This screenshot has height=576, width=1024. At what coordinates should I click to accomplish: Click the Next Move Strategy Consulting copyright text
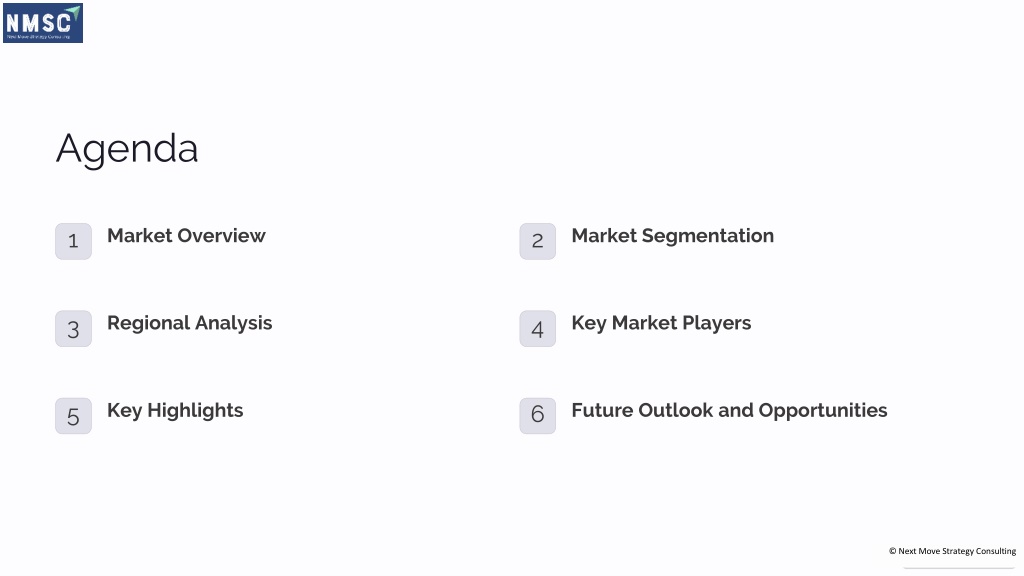pos(952,551)
